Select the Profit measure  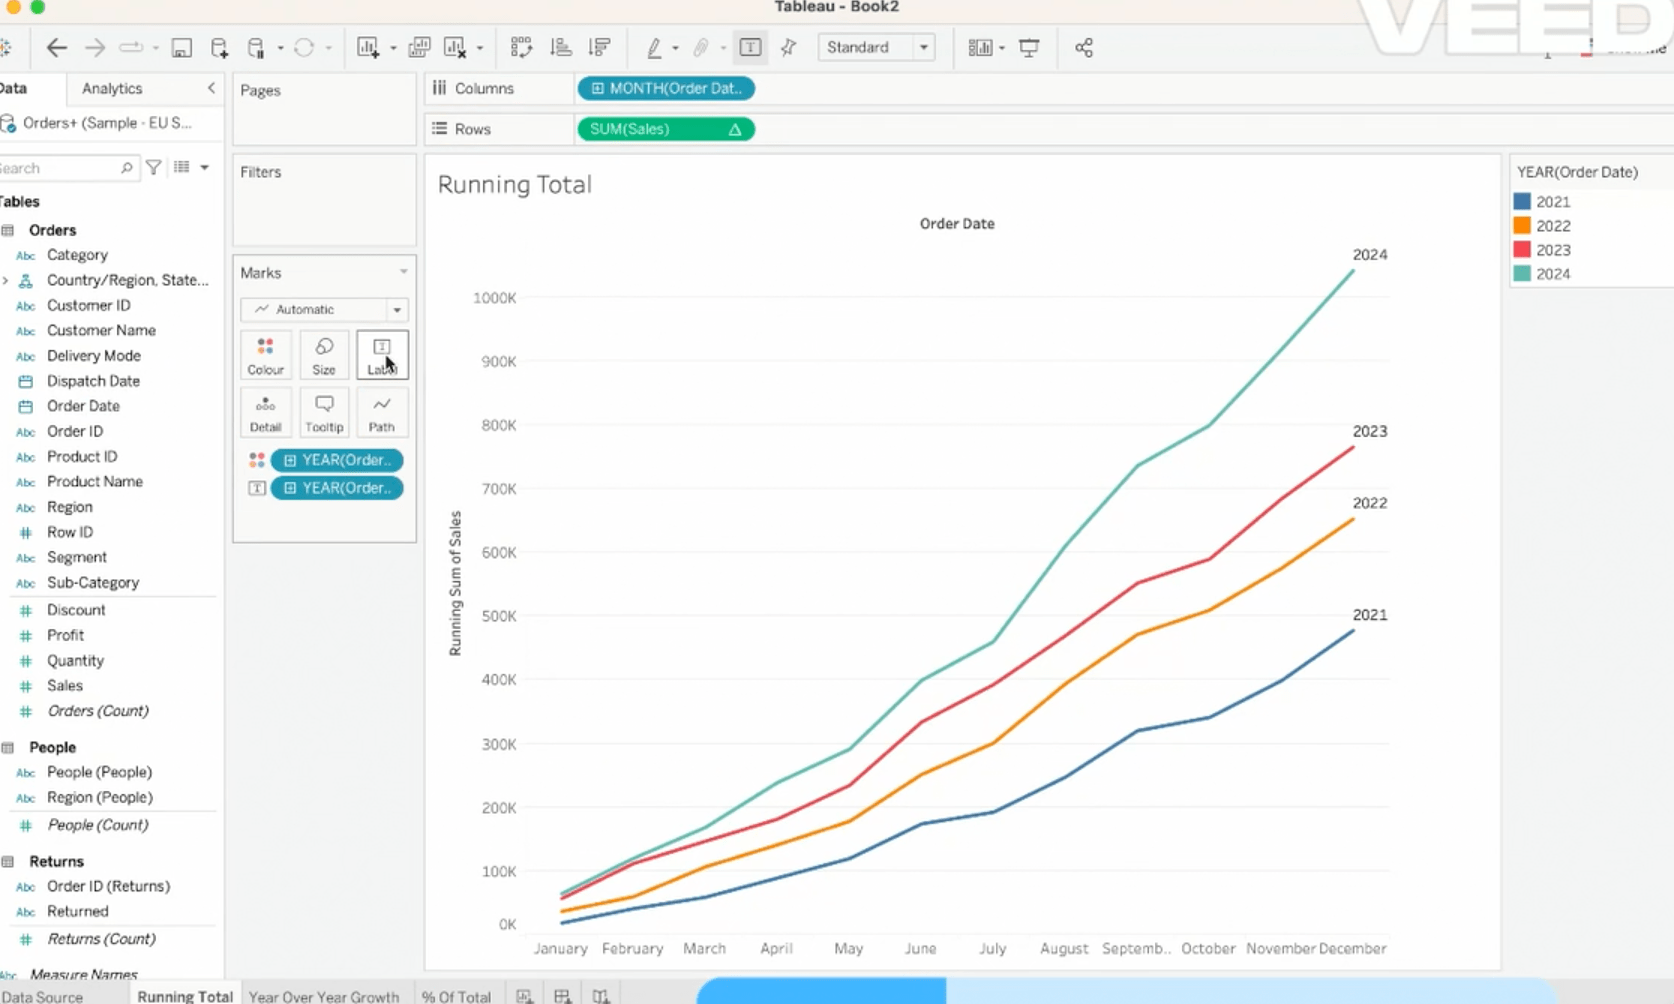point(65,635)
